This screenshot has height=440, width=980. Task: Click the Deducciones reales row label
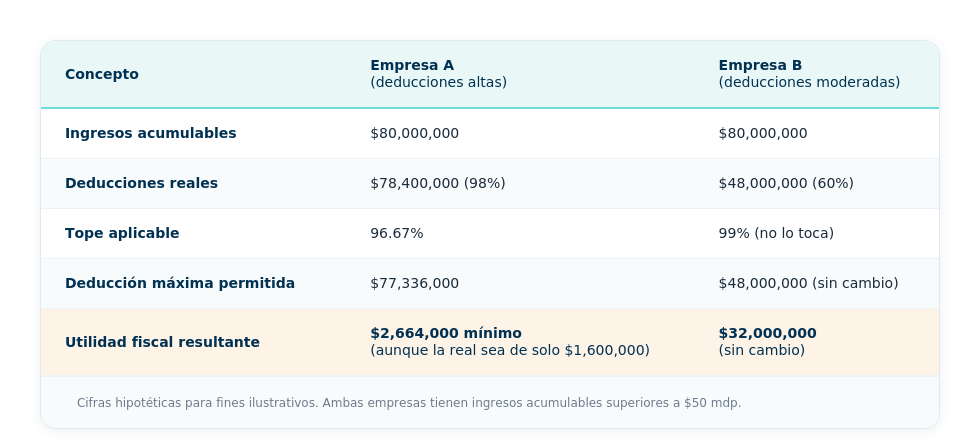[141, 183]
